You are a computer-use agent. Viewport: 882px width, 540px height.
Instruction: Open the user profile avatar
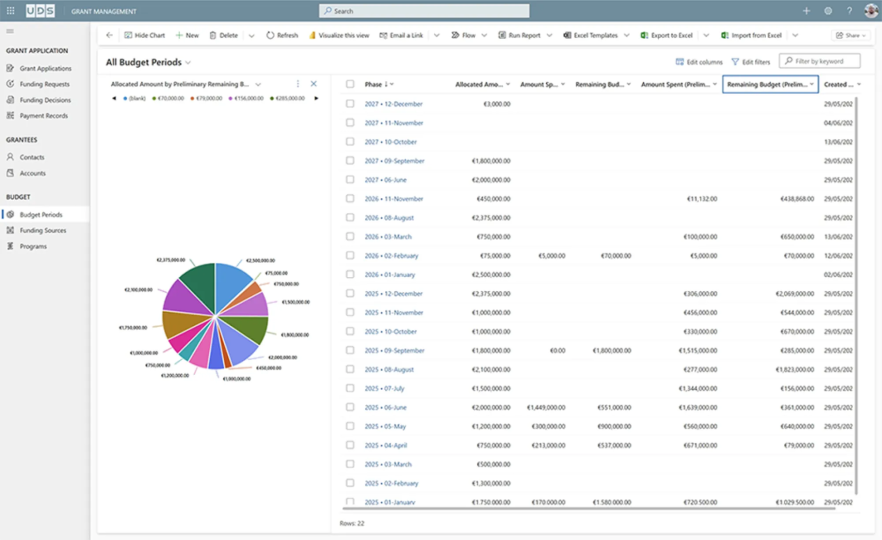pos(871,11)
